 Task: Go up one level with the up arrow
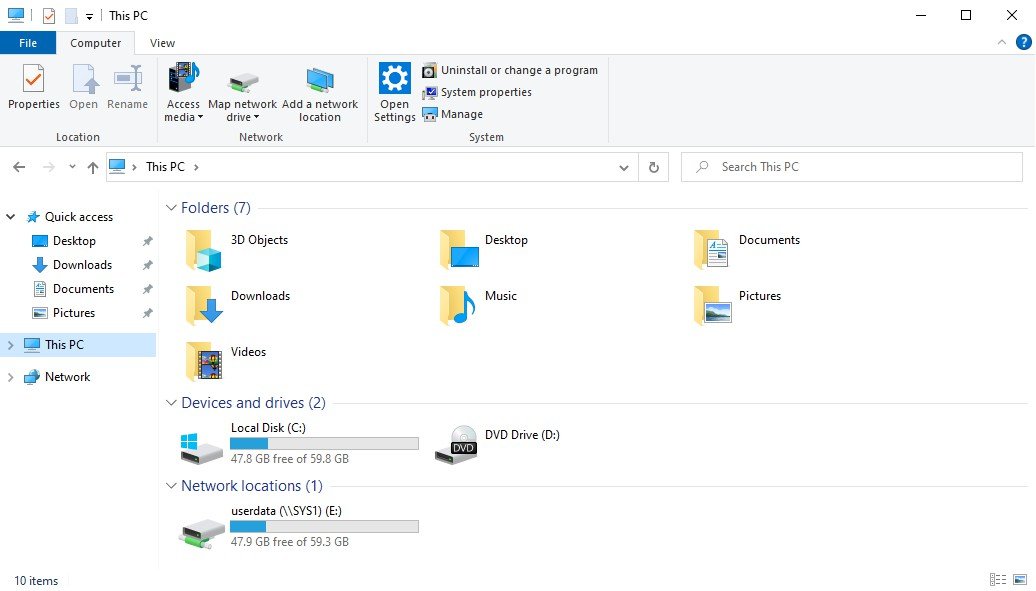point(92,167)
